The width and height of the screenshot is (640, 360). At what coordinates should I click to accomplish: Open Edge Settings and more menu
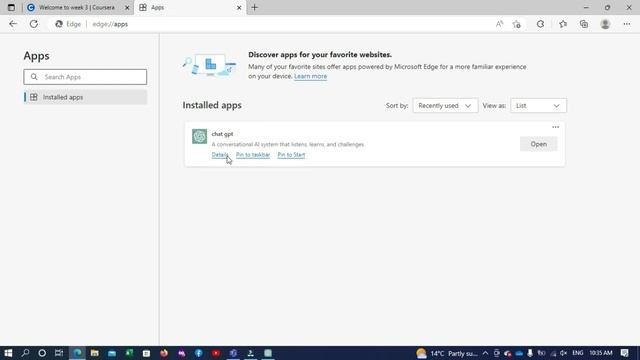pos(627,24)
